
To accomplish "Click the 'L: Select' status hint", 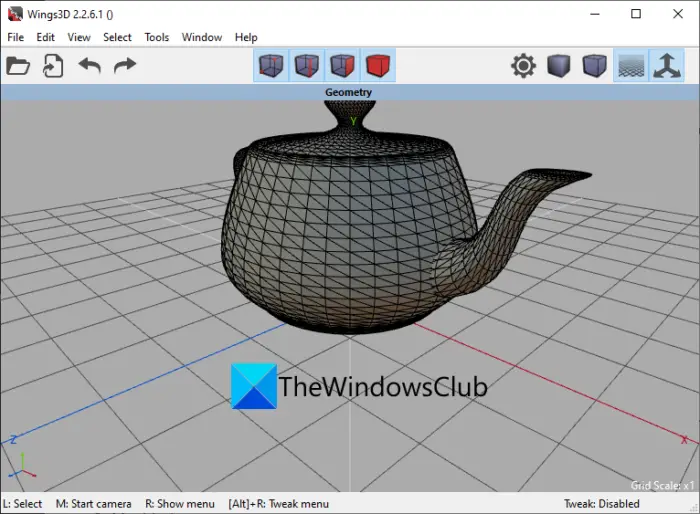I will pyautogui.click(x=22, y=504).
